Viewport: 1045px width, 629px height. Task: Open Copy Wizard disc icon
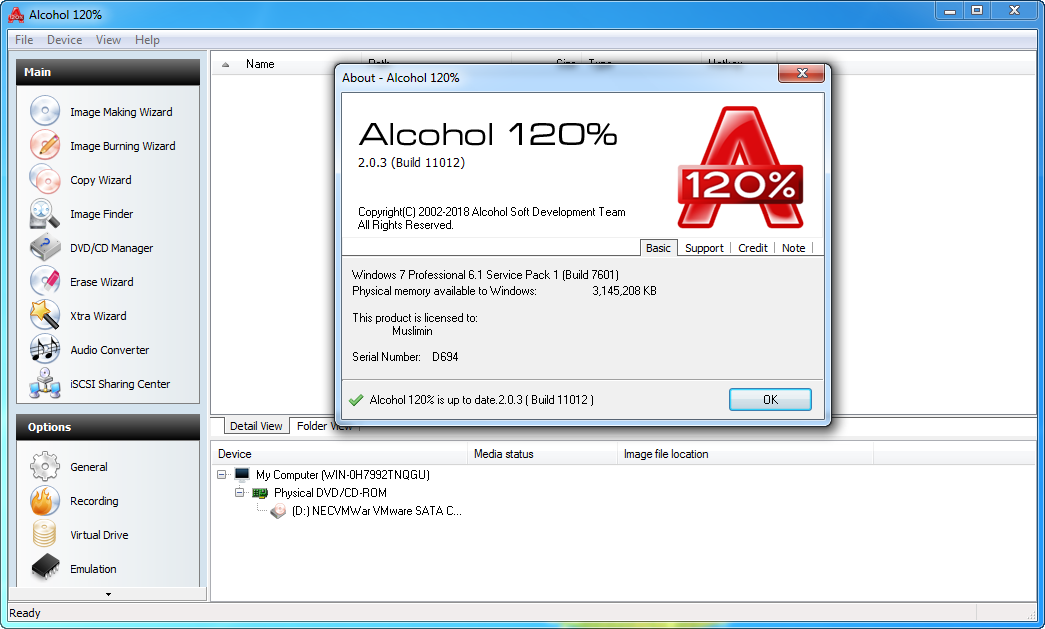pyautogui.click(x=45, y=179)
